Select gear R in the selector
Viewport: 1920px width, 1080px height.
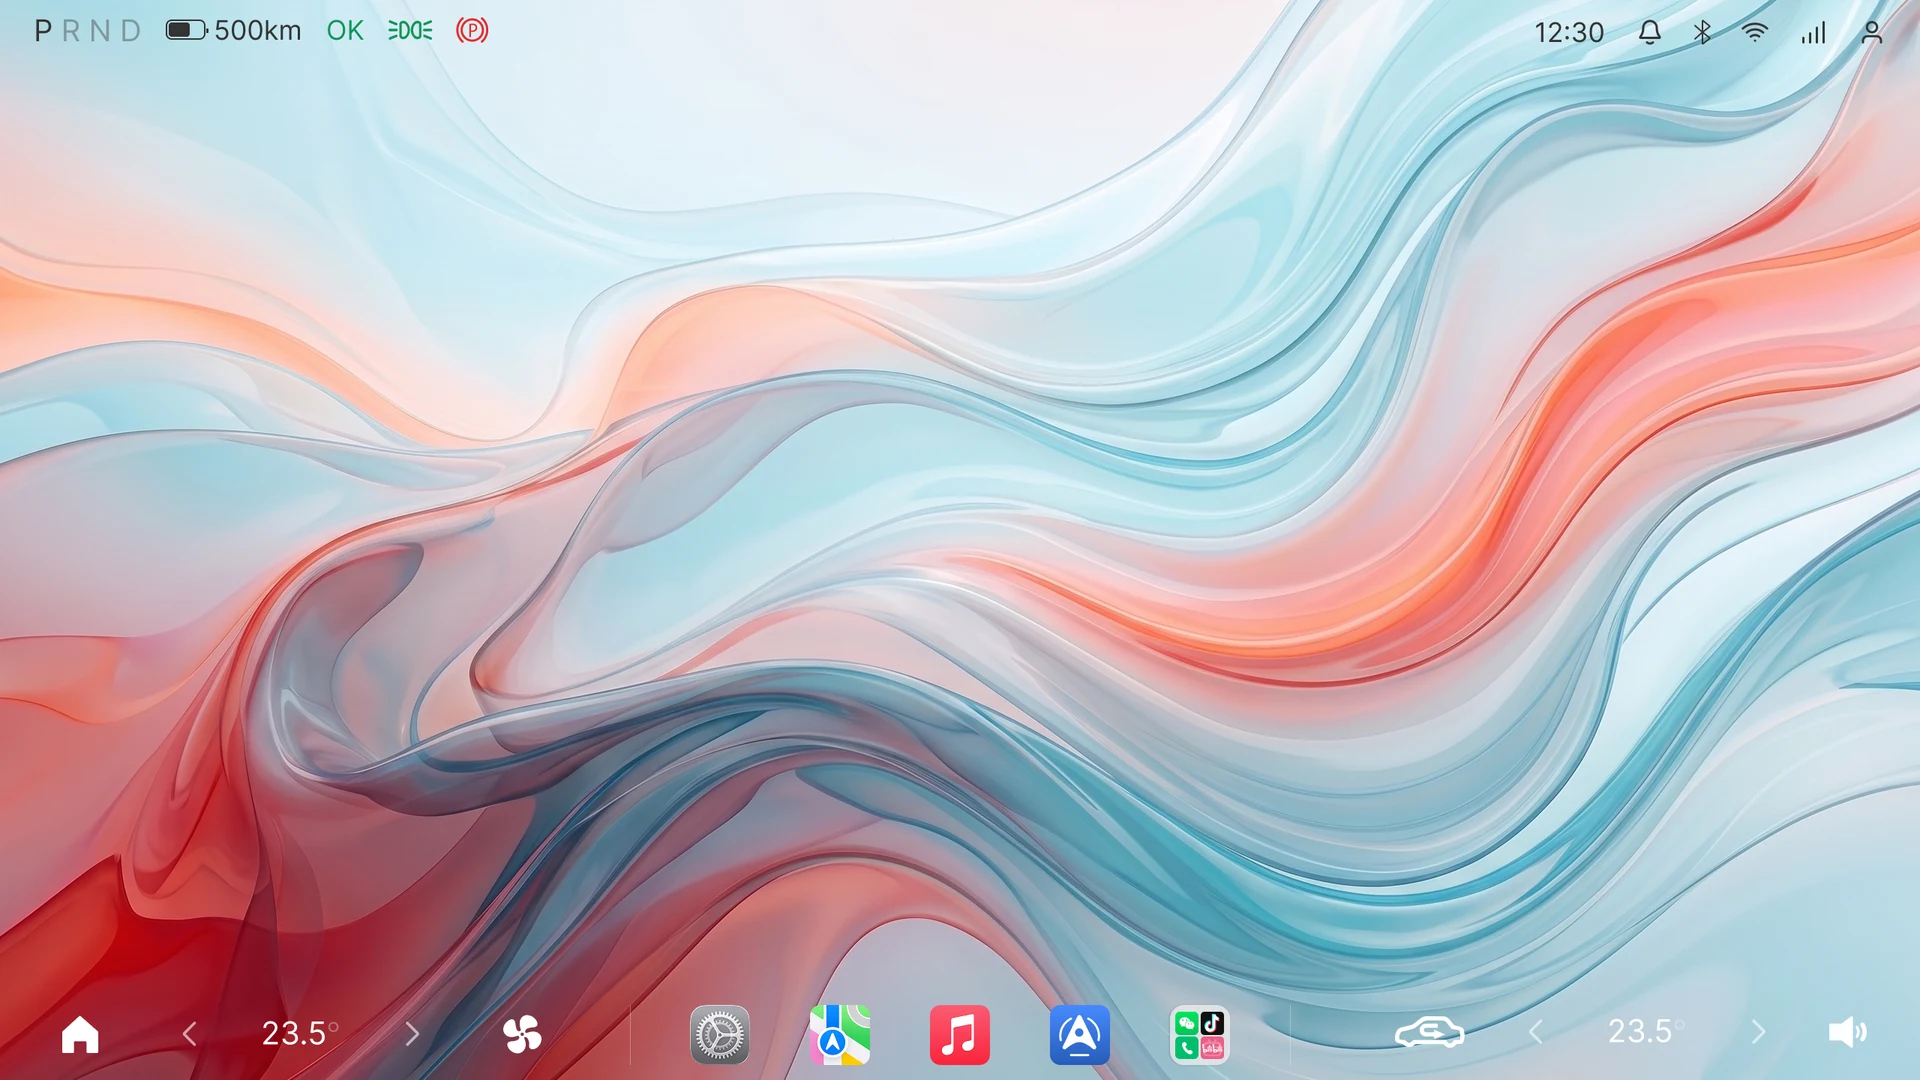[x=71, y=31]
